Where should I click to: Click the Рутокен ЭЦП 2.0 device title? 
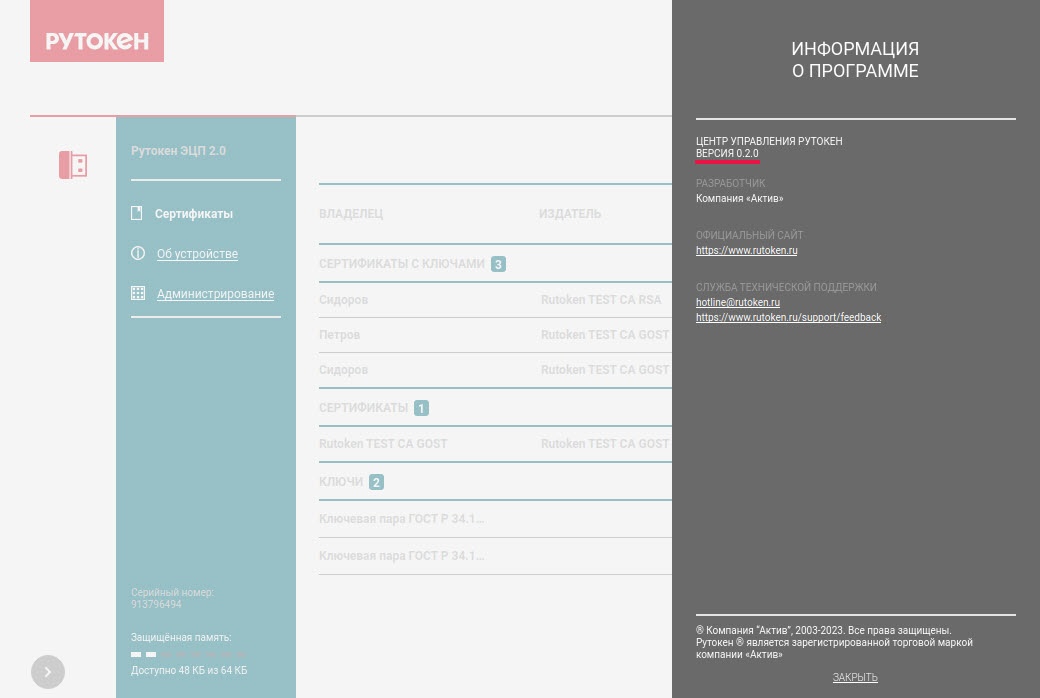point(178,151)
